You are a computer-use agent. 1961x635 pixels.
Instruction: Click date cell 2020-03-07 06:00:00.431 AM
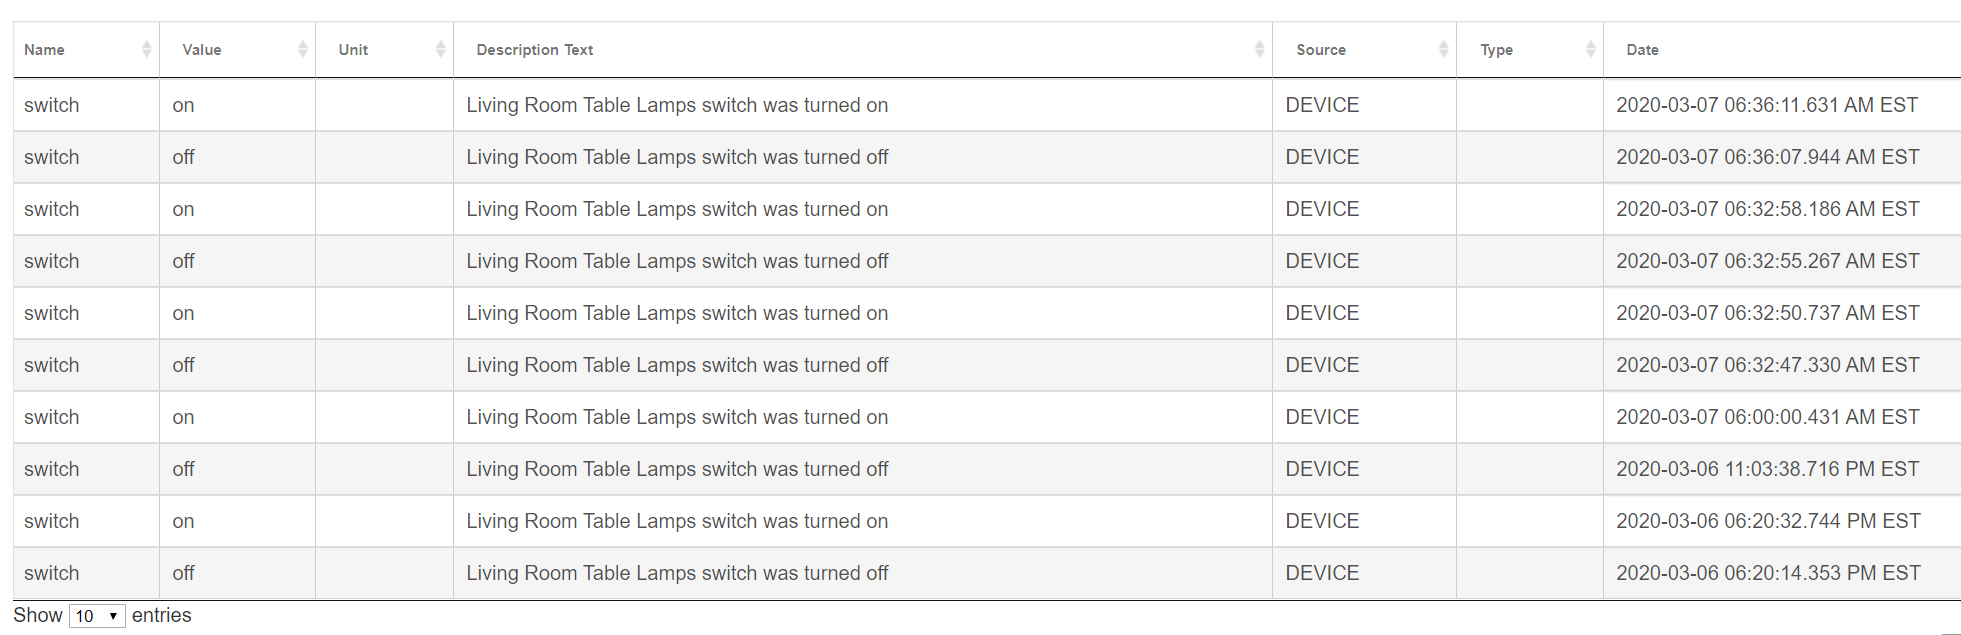pyautogui.click(x=1768, y=417)
